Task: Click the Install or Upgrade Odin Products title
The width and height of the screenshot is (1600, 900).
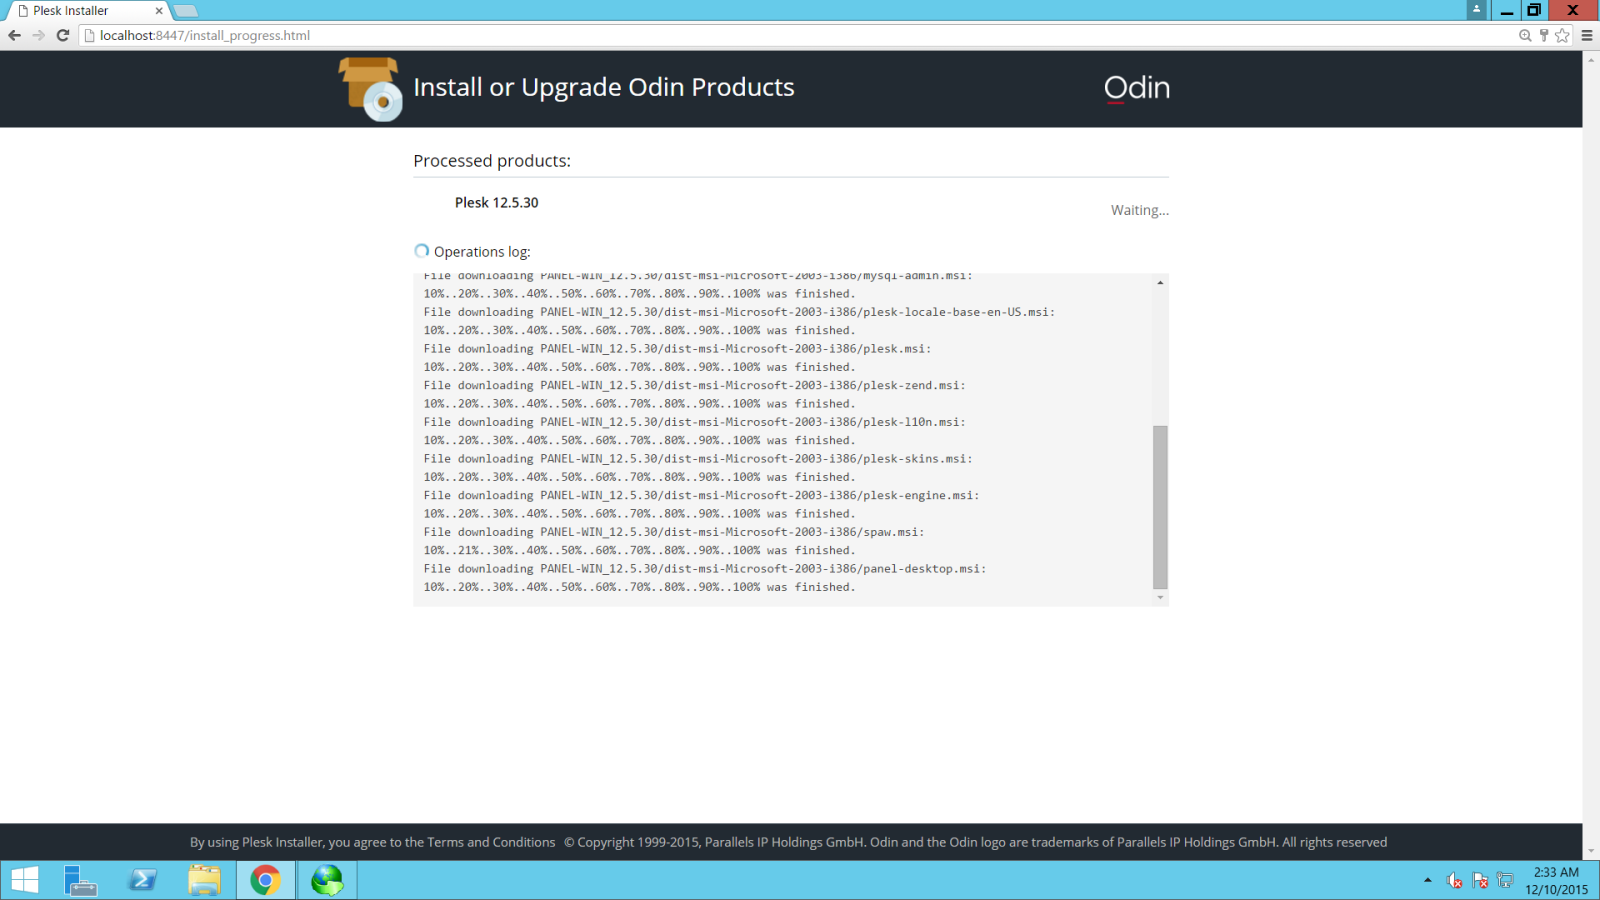Action: pyautogui.click(x=604, y=88)
